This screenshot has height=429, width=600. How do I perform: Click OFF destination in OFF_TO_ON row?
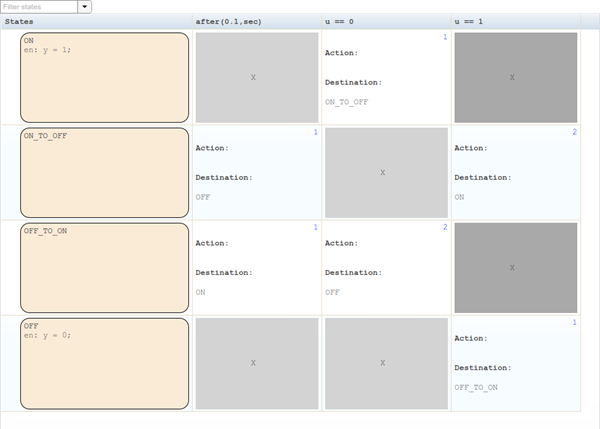(332, 292)
